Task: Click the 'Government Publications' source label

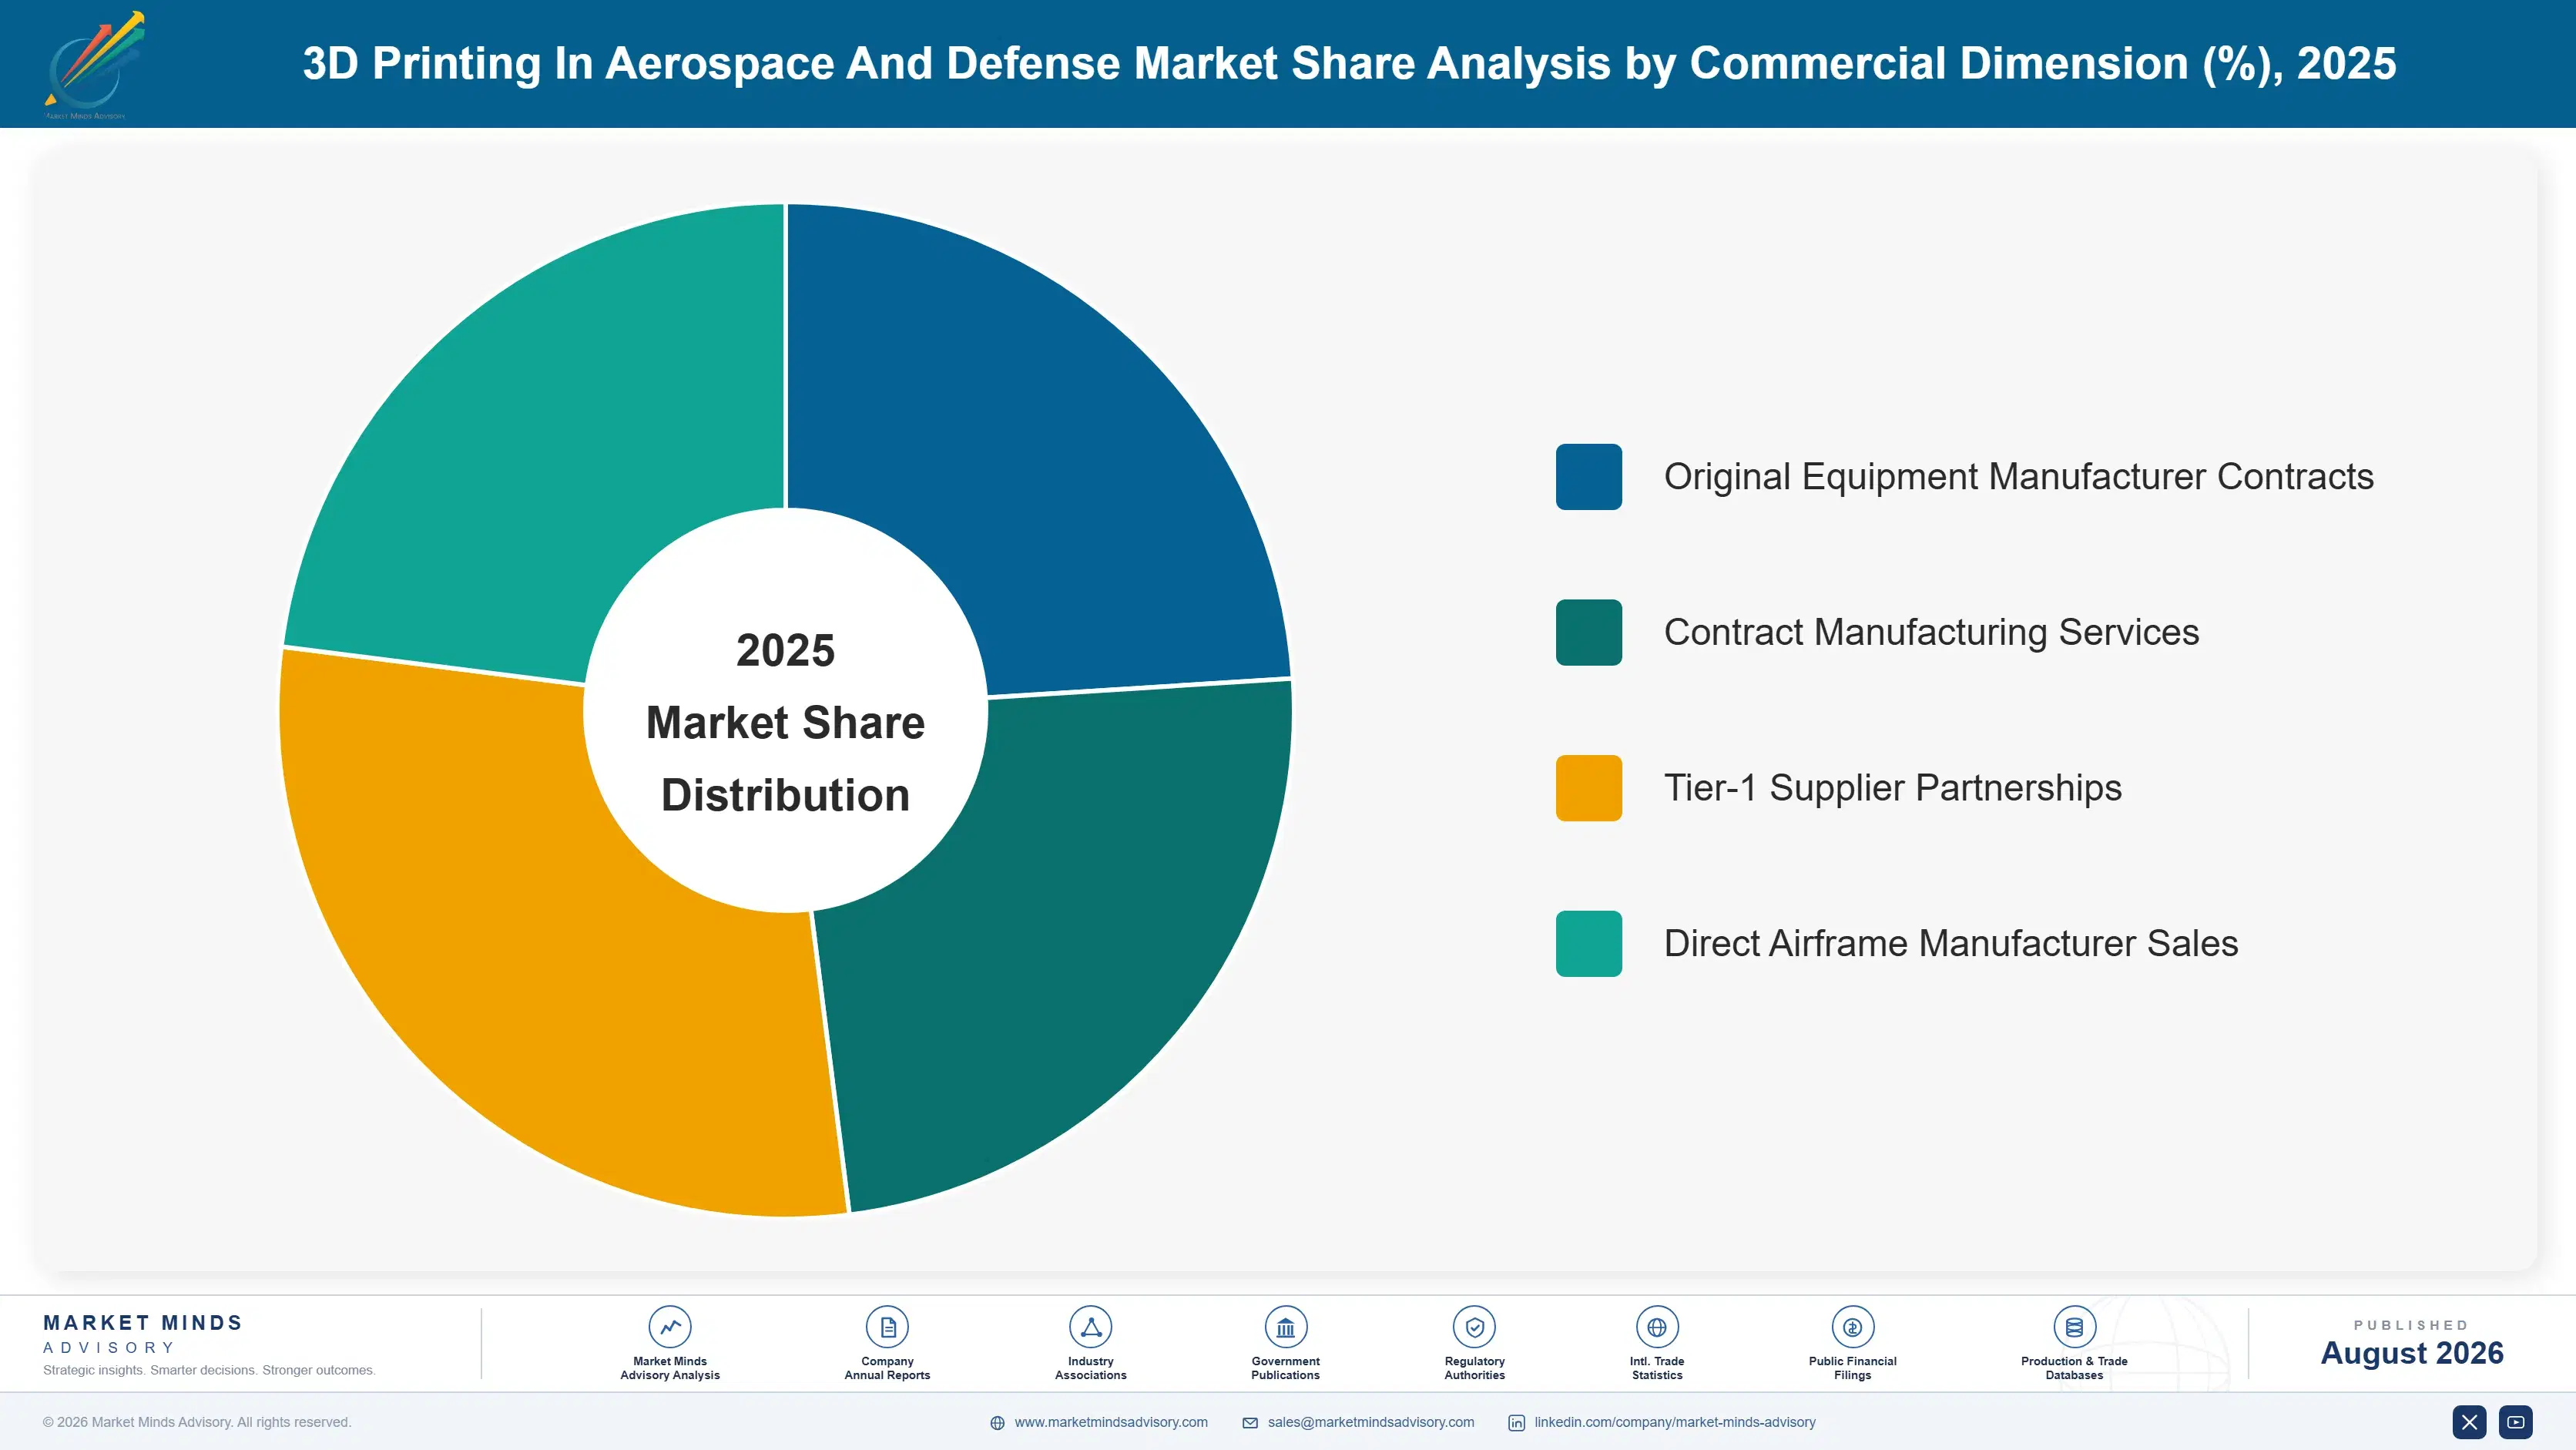Action: click(x=1285, y=1368)
